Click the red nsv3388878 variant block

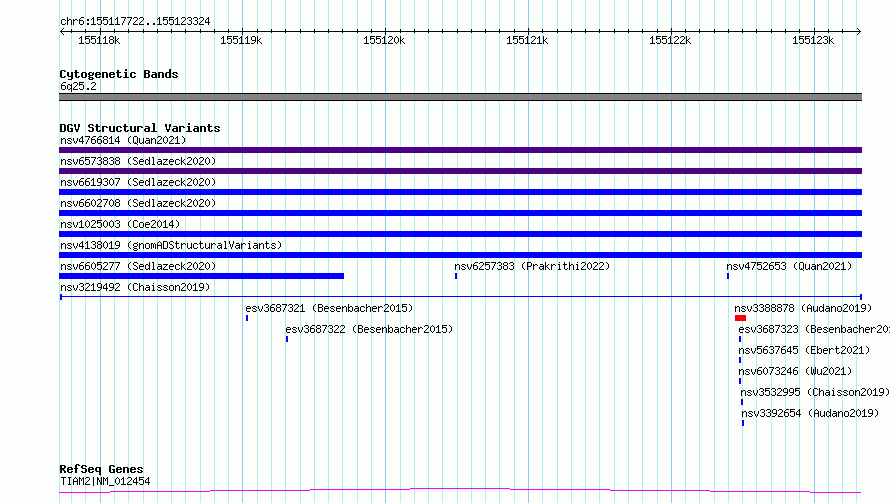click(x=740, y=318)
